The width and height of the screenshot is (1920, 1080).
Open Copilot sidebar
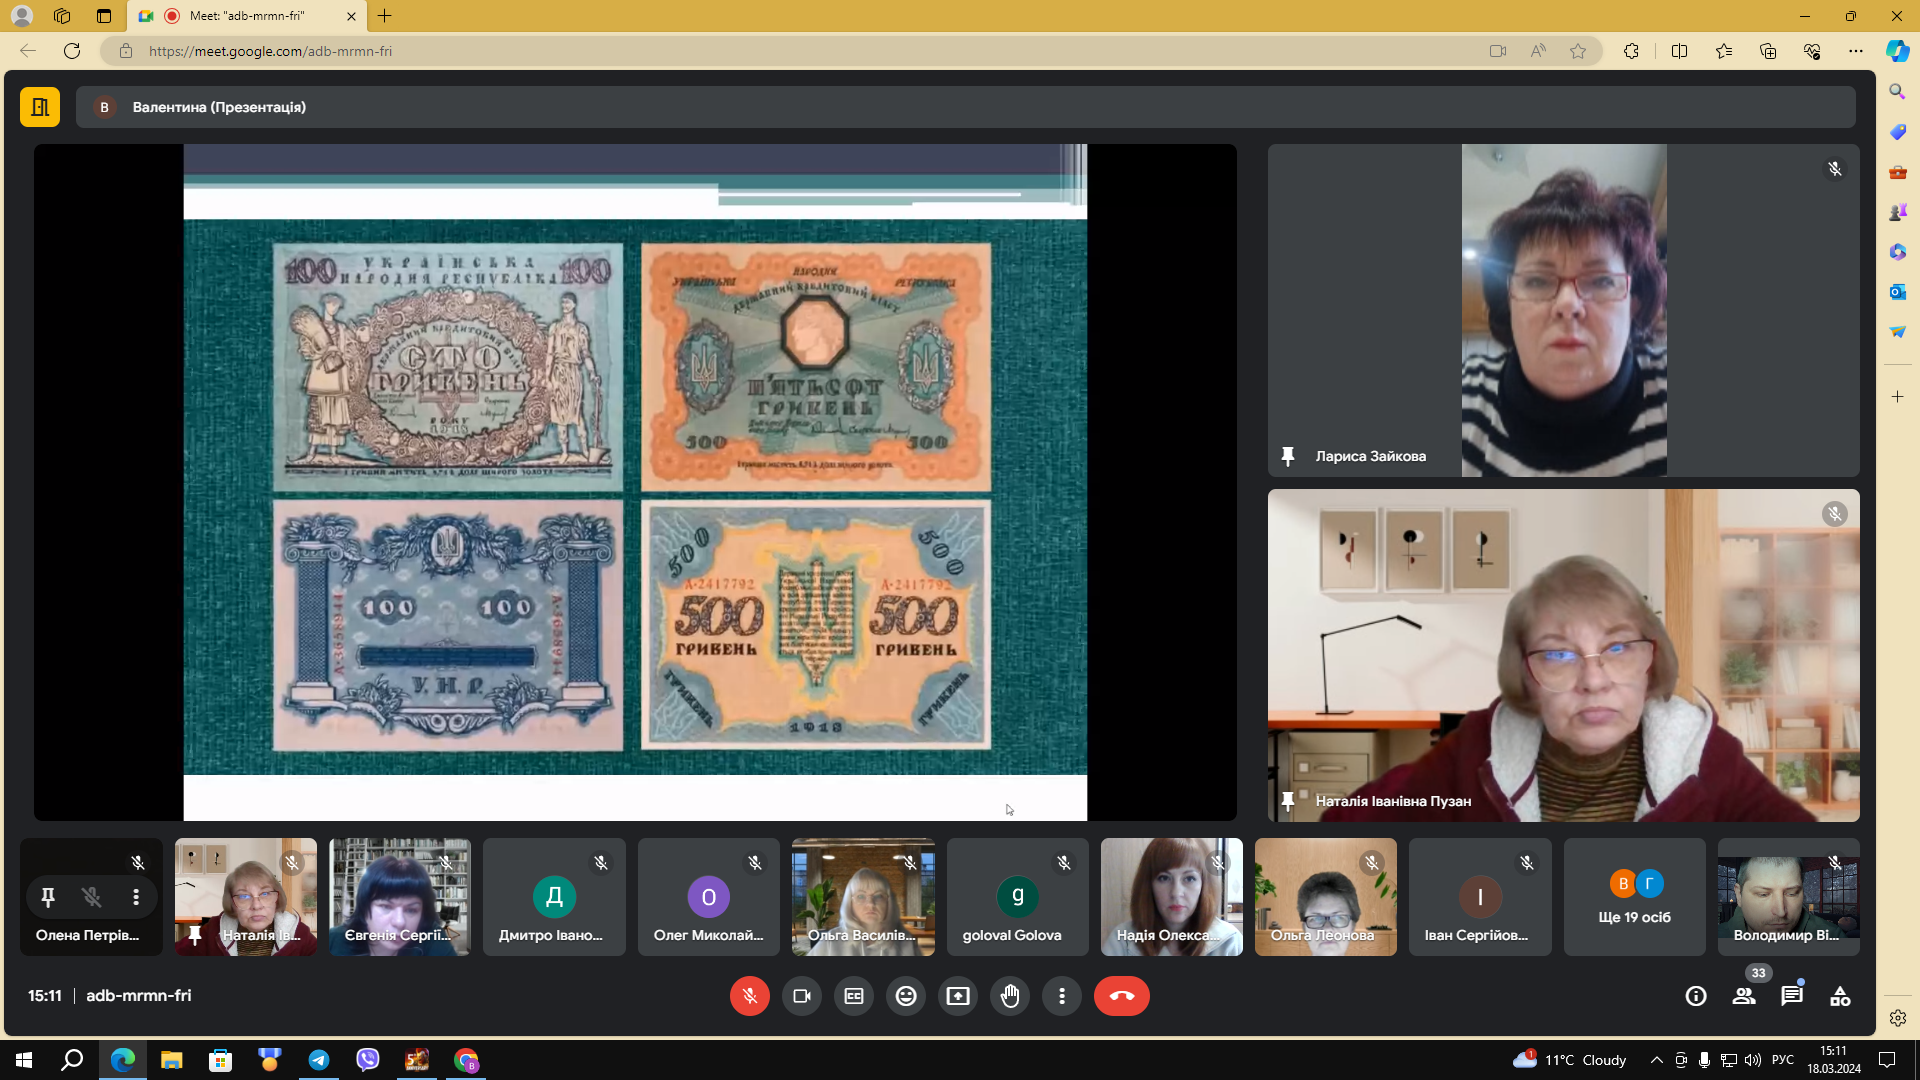1897,51
